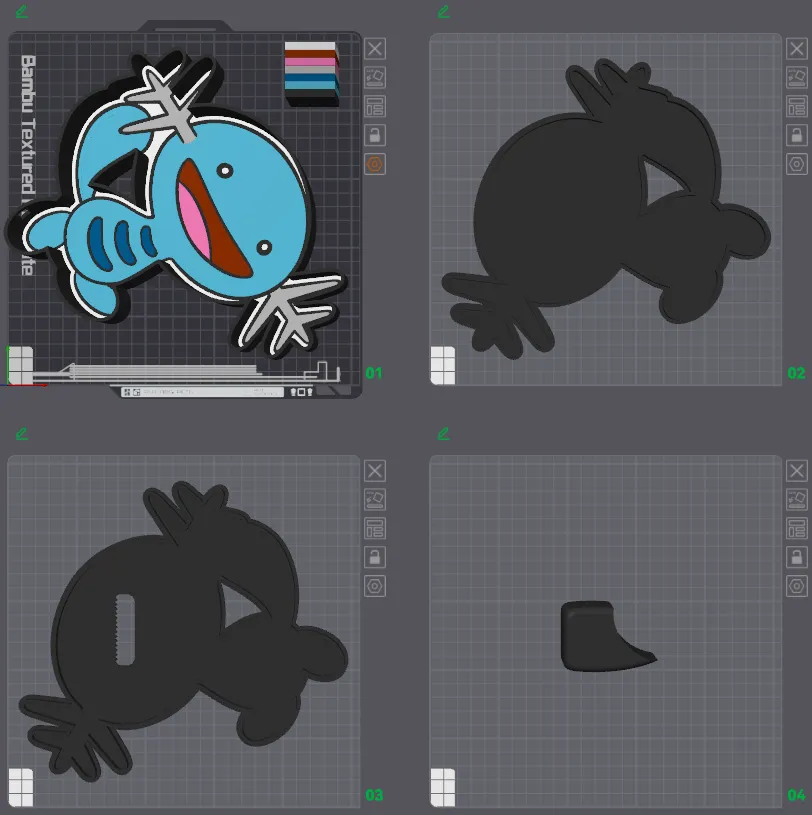Click the green 02 plate number label
This screenshot has width=812, height=815.
point(795,373)
